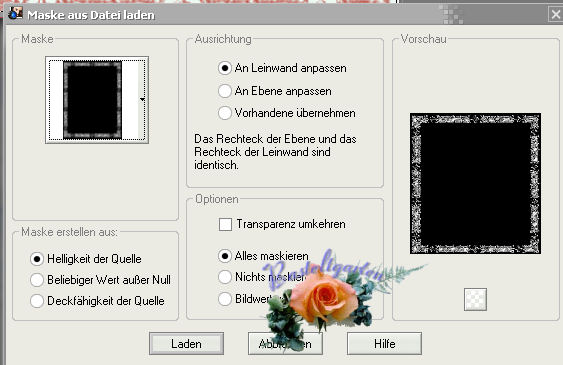563x365 pixels.
Task: Close the Maske aus Datei laden dialog
Action: tap(555, 15)
